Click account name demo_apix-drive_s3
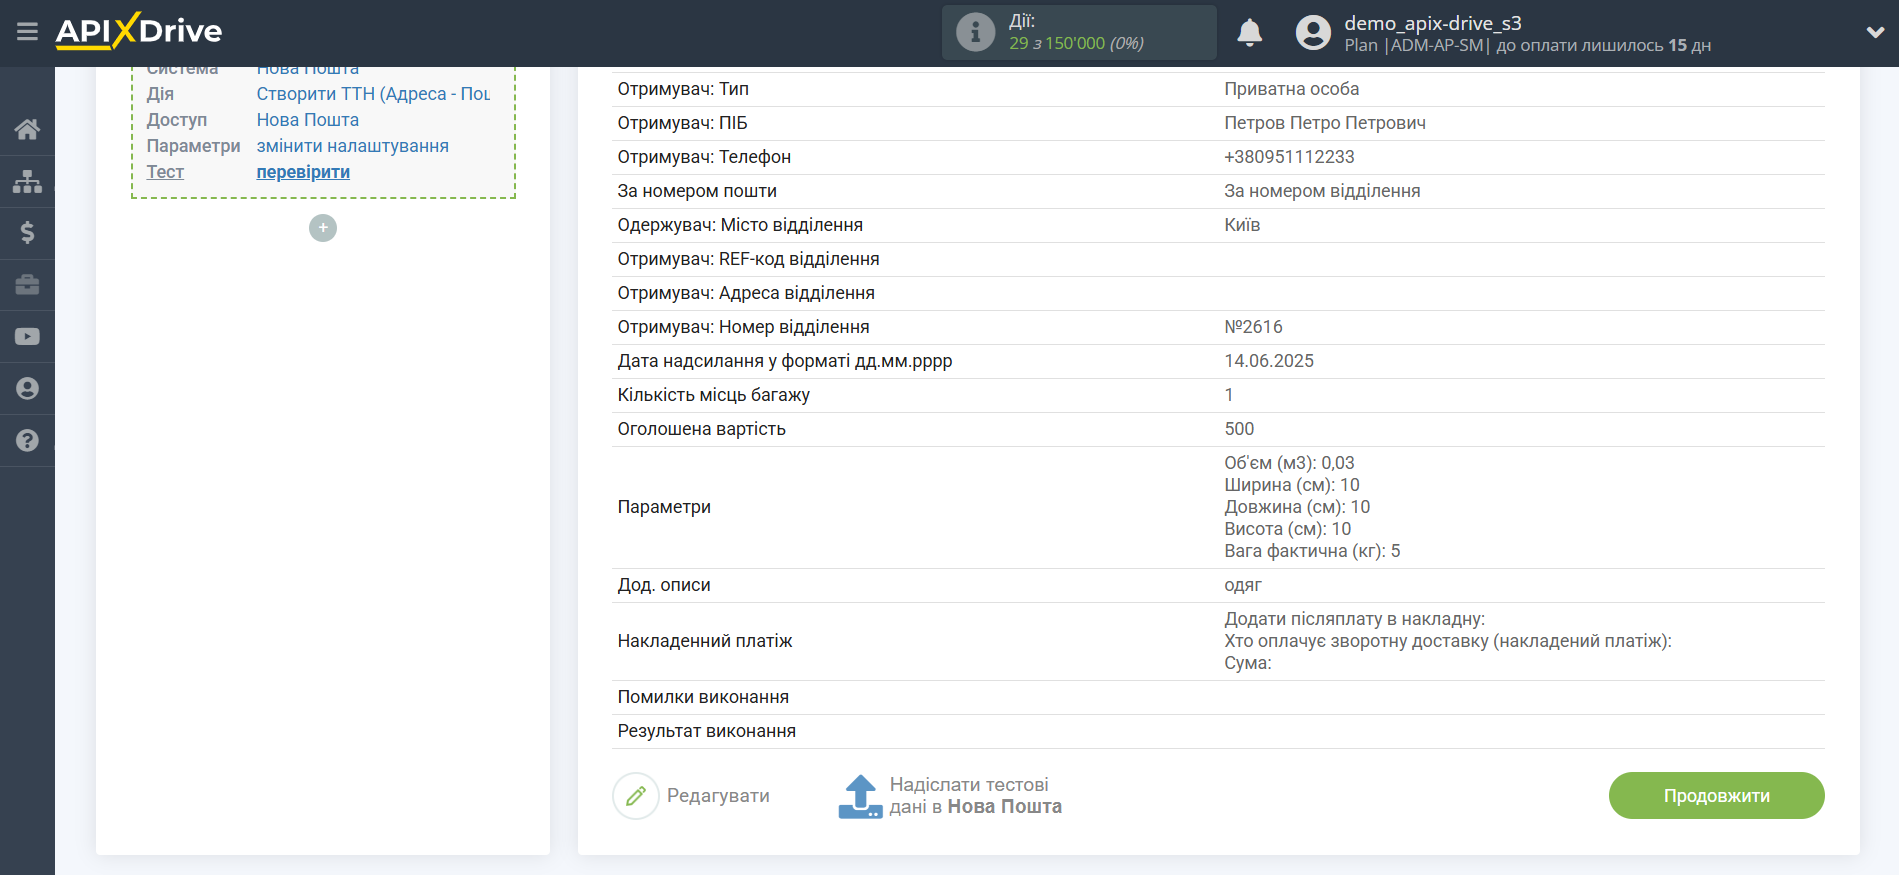The image size is (1899, 875). [1432, 23]
